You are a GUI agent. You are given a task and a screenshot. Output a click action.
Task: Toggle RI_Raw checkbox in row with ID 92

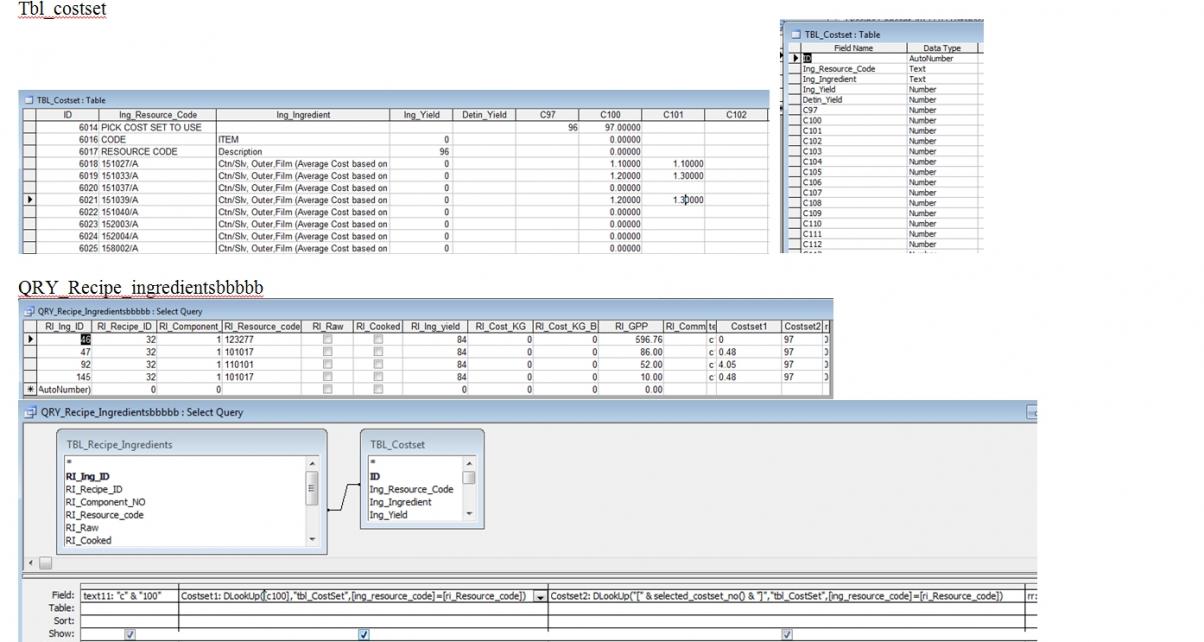coord(327,365)
